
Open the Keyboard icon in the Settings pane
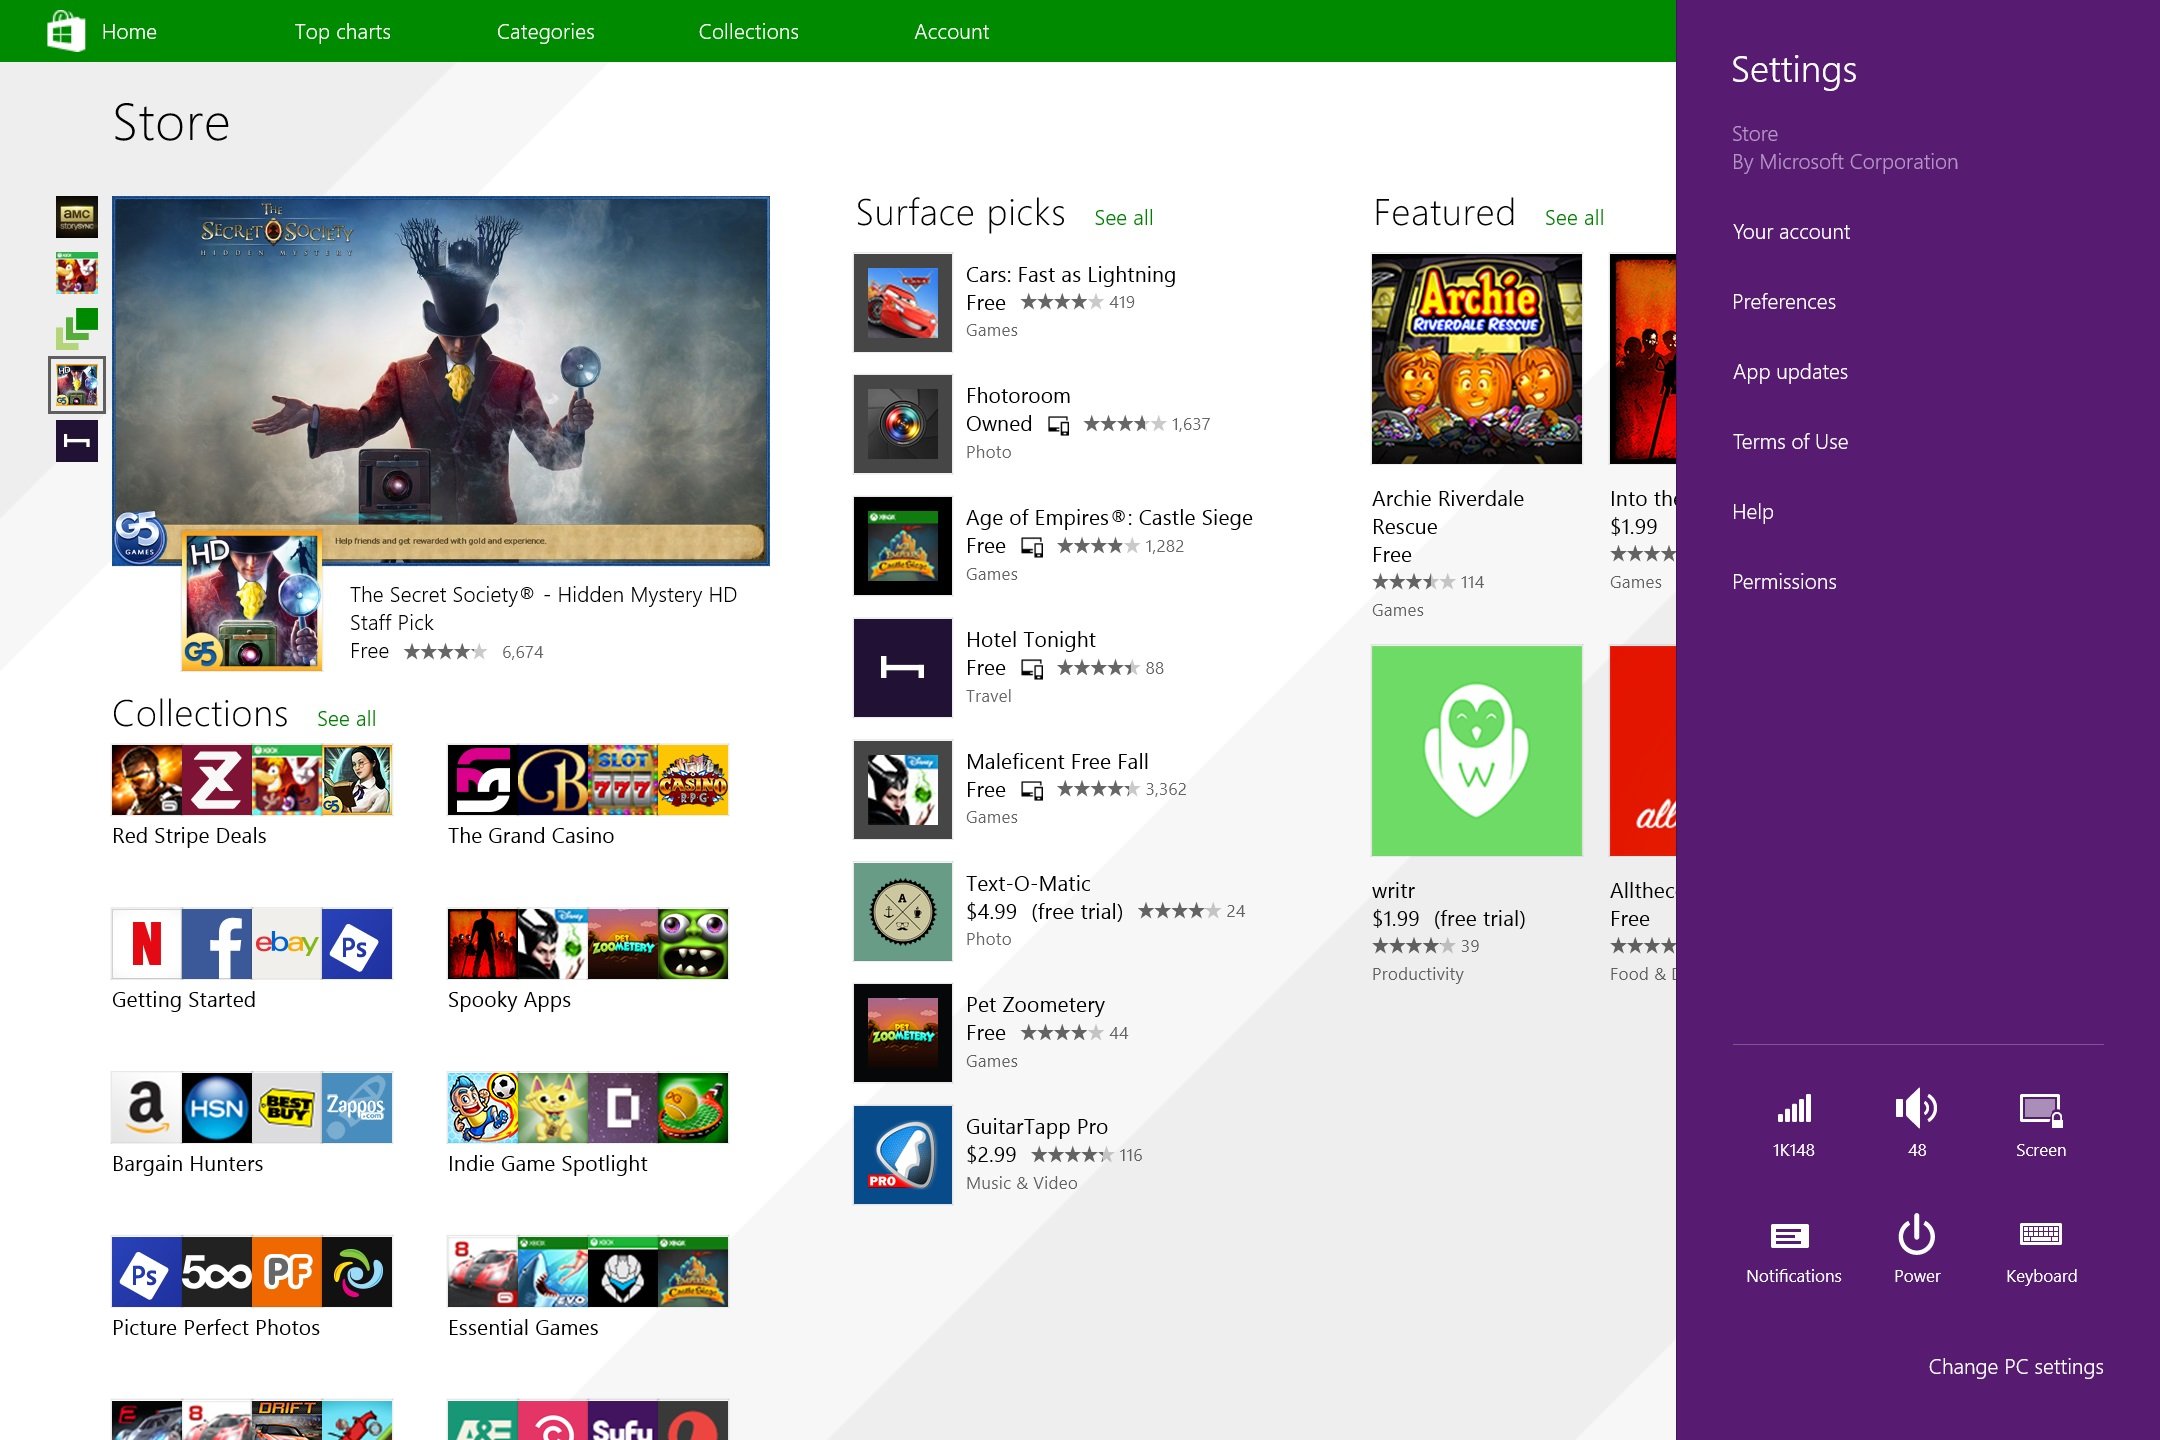point(2041,1240)
